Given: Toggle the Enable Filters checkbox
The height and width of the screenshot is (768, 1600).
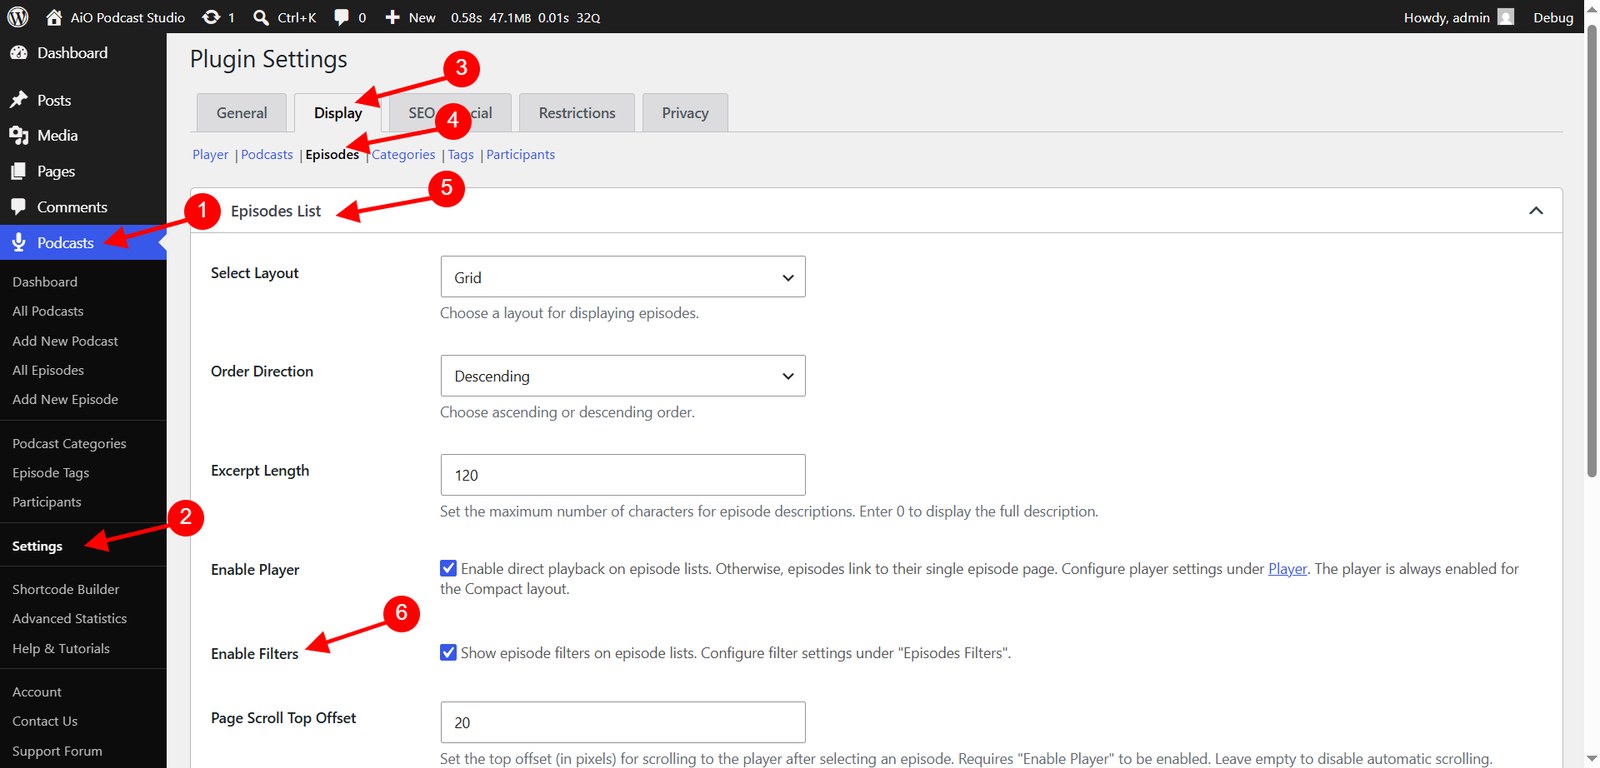Looking at the screenshot, I should click(448, 652).
